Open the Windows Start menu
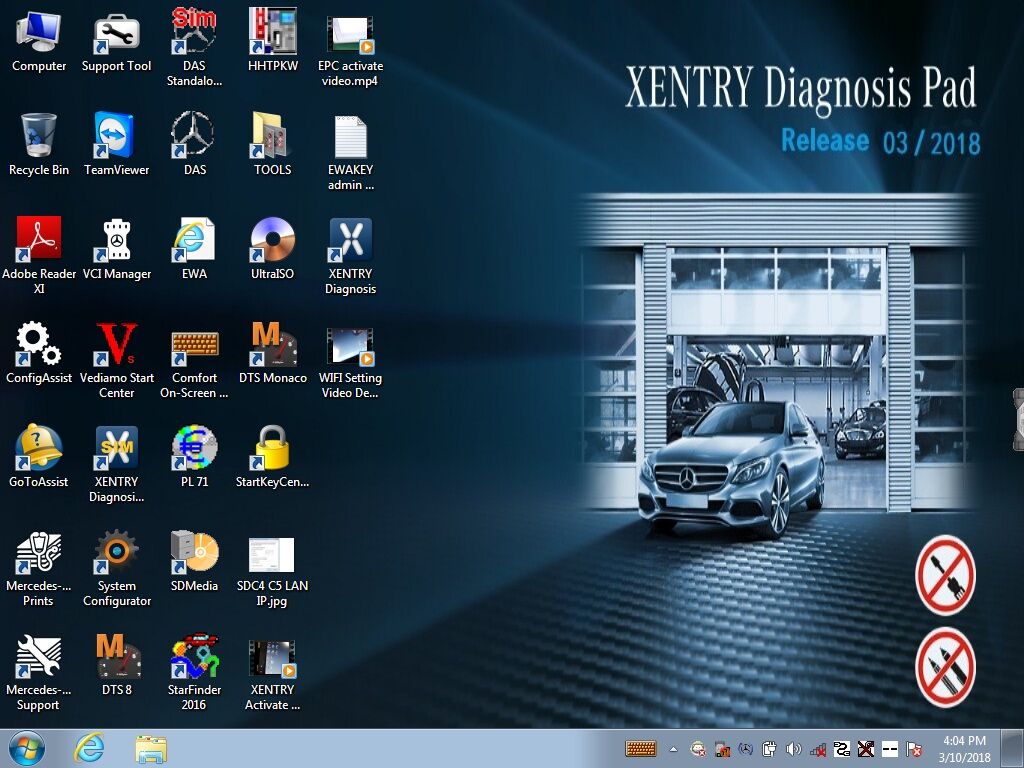The height and width of the screenshot is (768, 1024). tap(26, 748)
